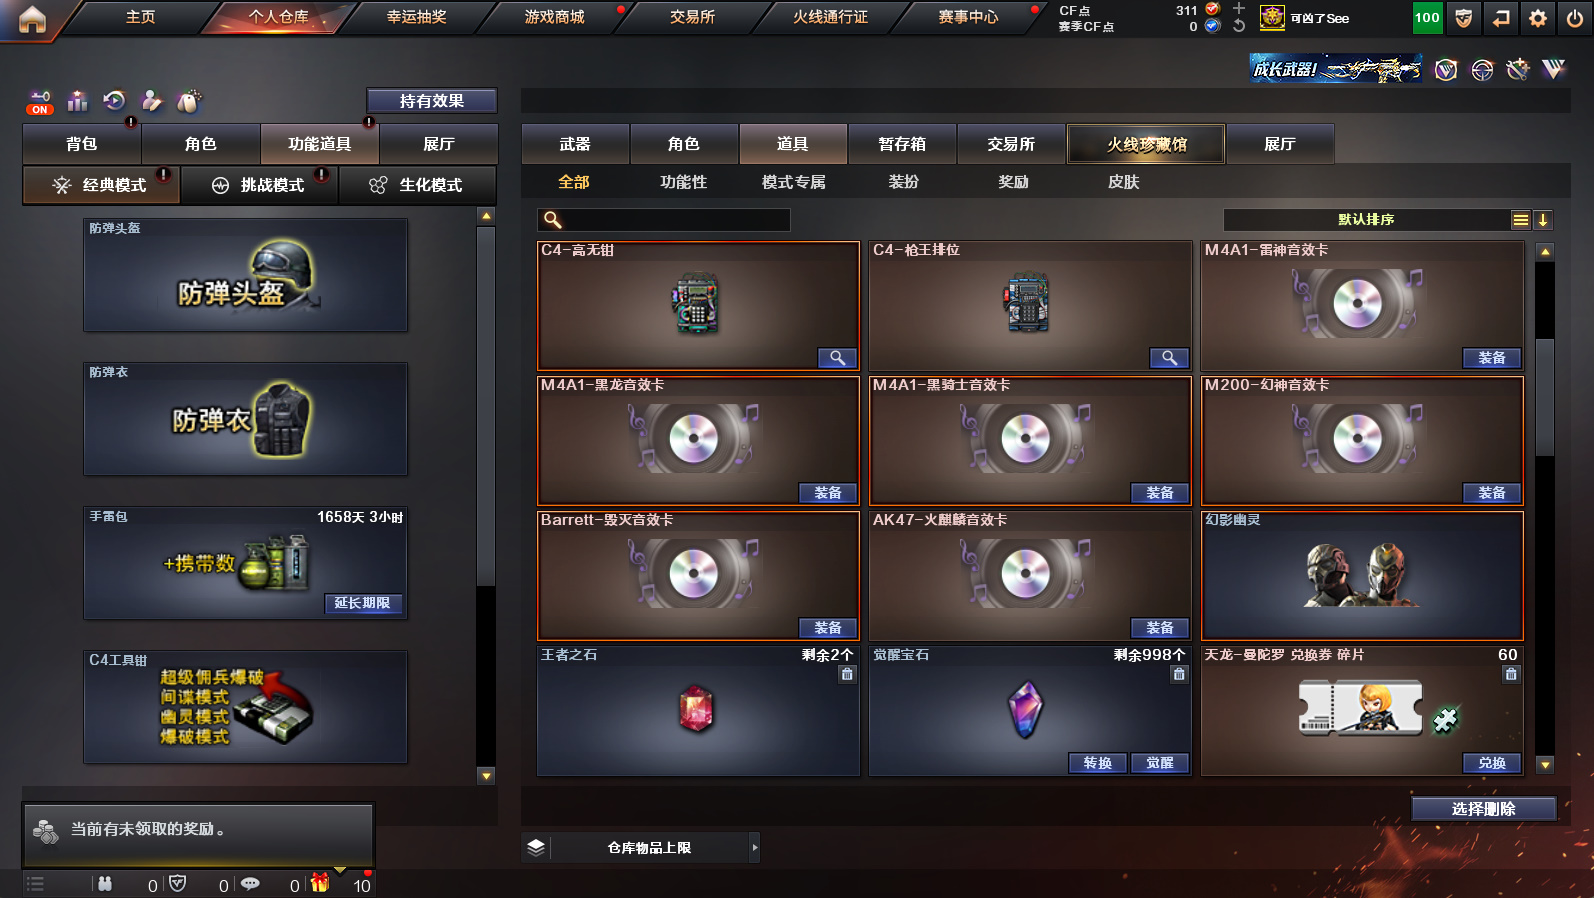
Task: Click the magnifier on C4-高无钳 item
Action: pos(837,358)
